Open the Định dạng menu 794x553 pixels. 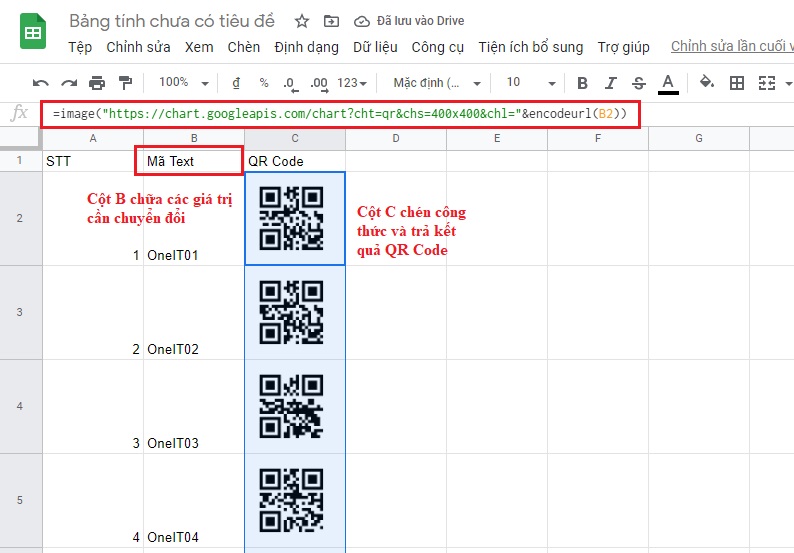[x=306, y=47]
